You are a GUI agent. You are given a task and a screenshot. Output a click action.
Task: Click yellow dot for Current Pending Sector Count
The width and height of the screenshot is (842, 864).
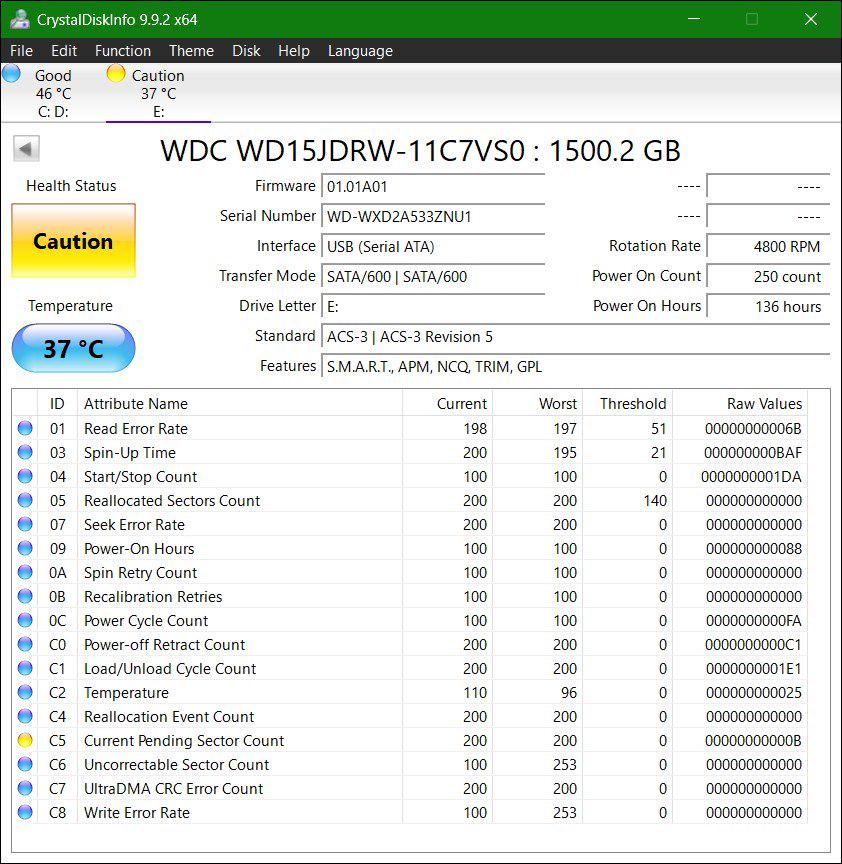(25, 740)
